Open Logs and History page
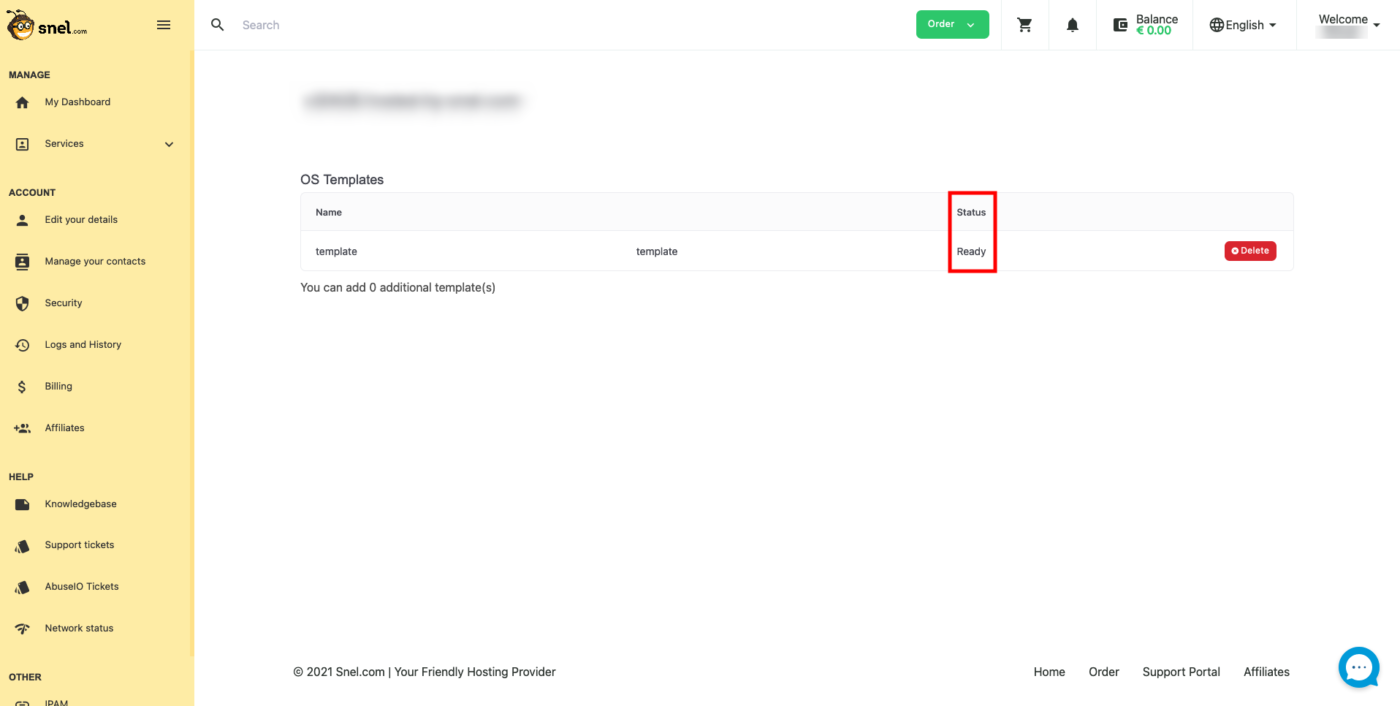The width and height of the screenshot is (1400, 706). [82, 345]
